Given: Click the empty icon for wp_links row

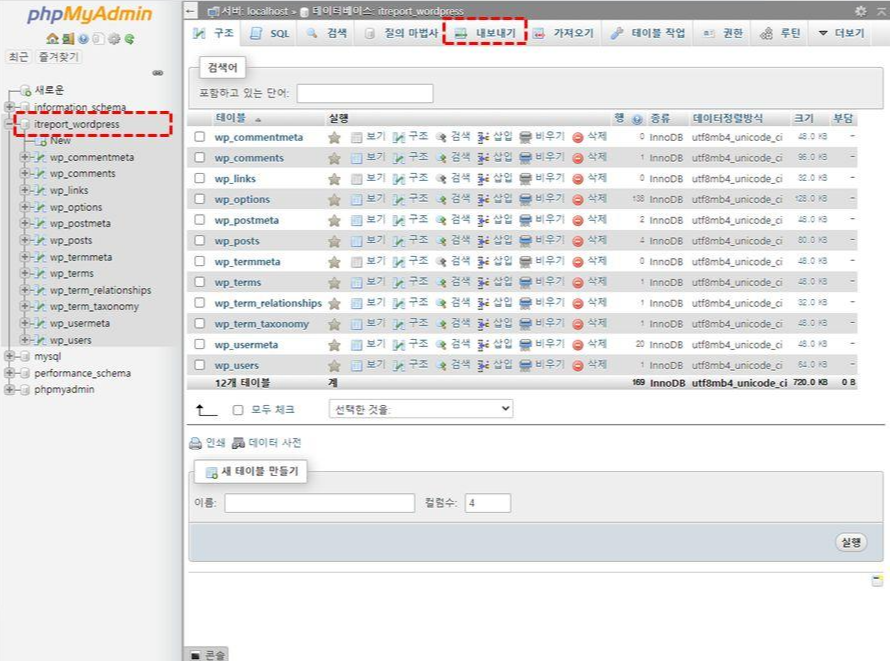Looking at the screenshot, I should 526,179.
